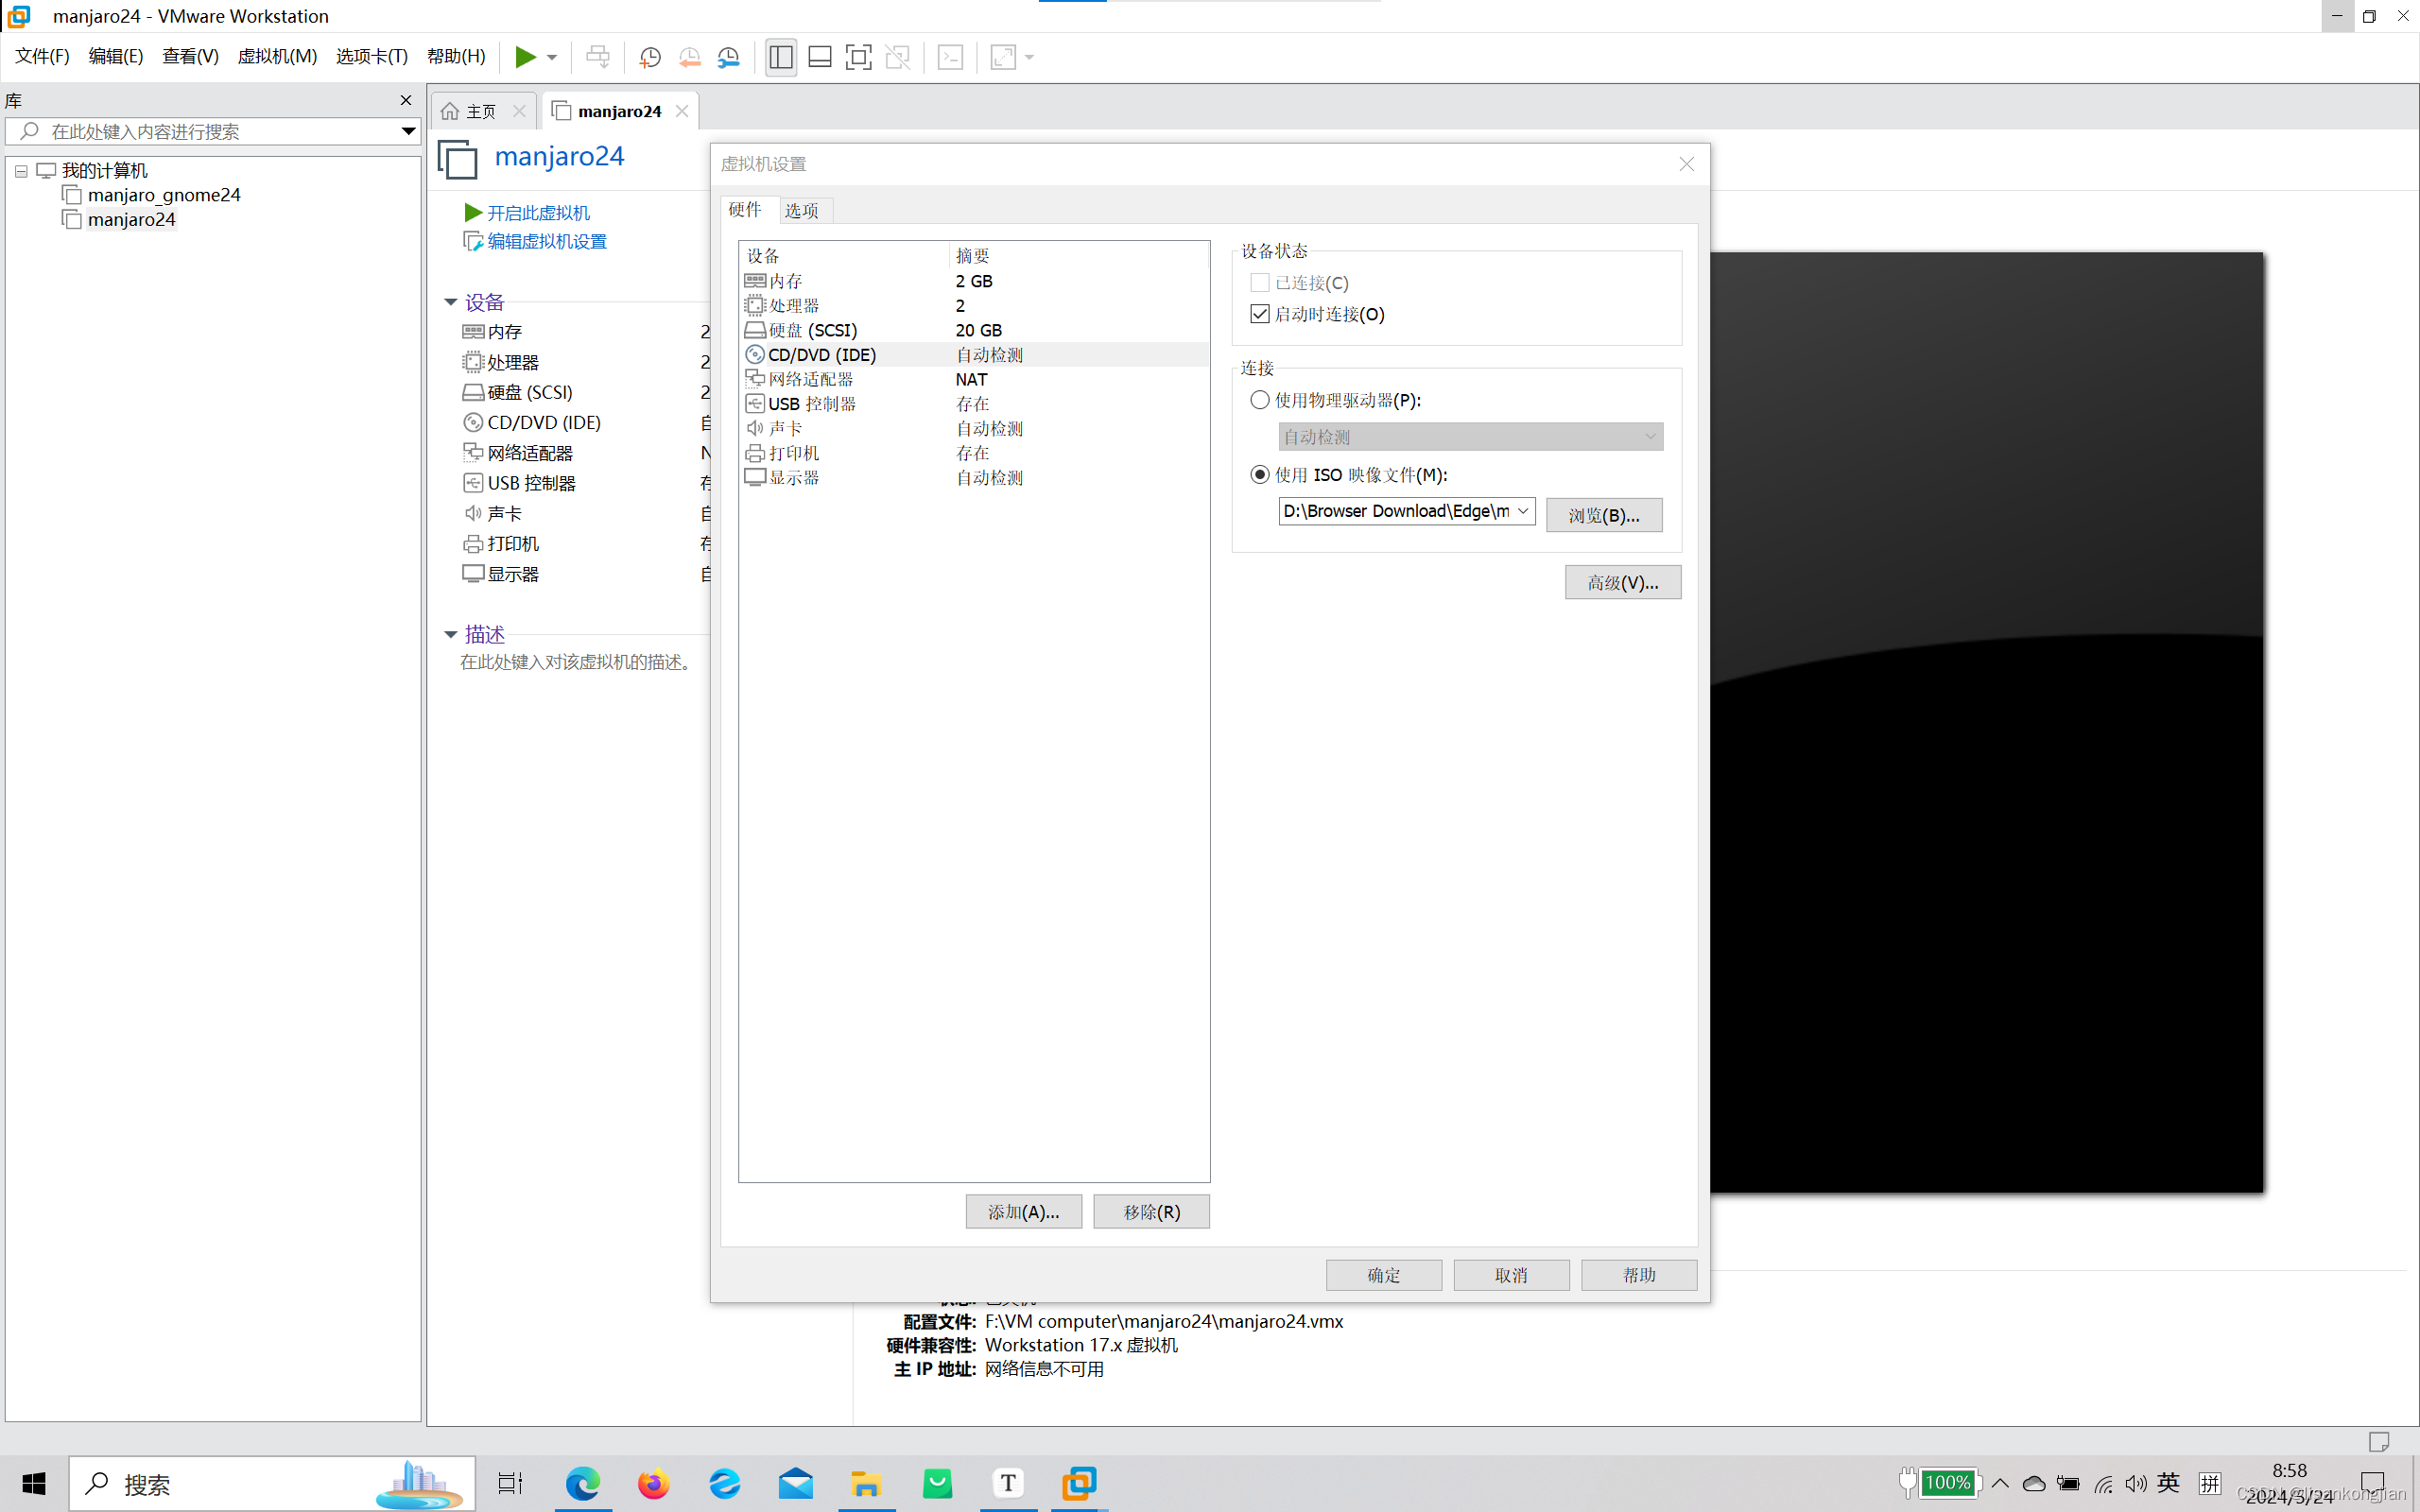
Task: Select the 内存 row in hardware list
Action: (x=974, y=281)
